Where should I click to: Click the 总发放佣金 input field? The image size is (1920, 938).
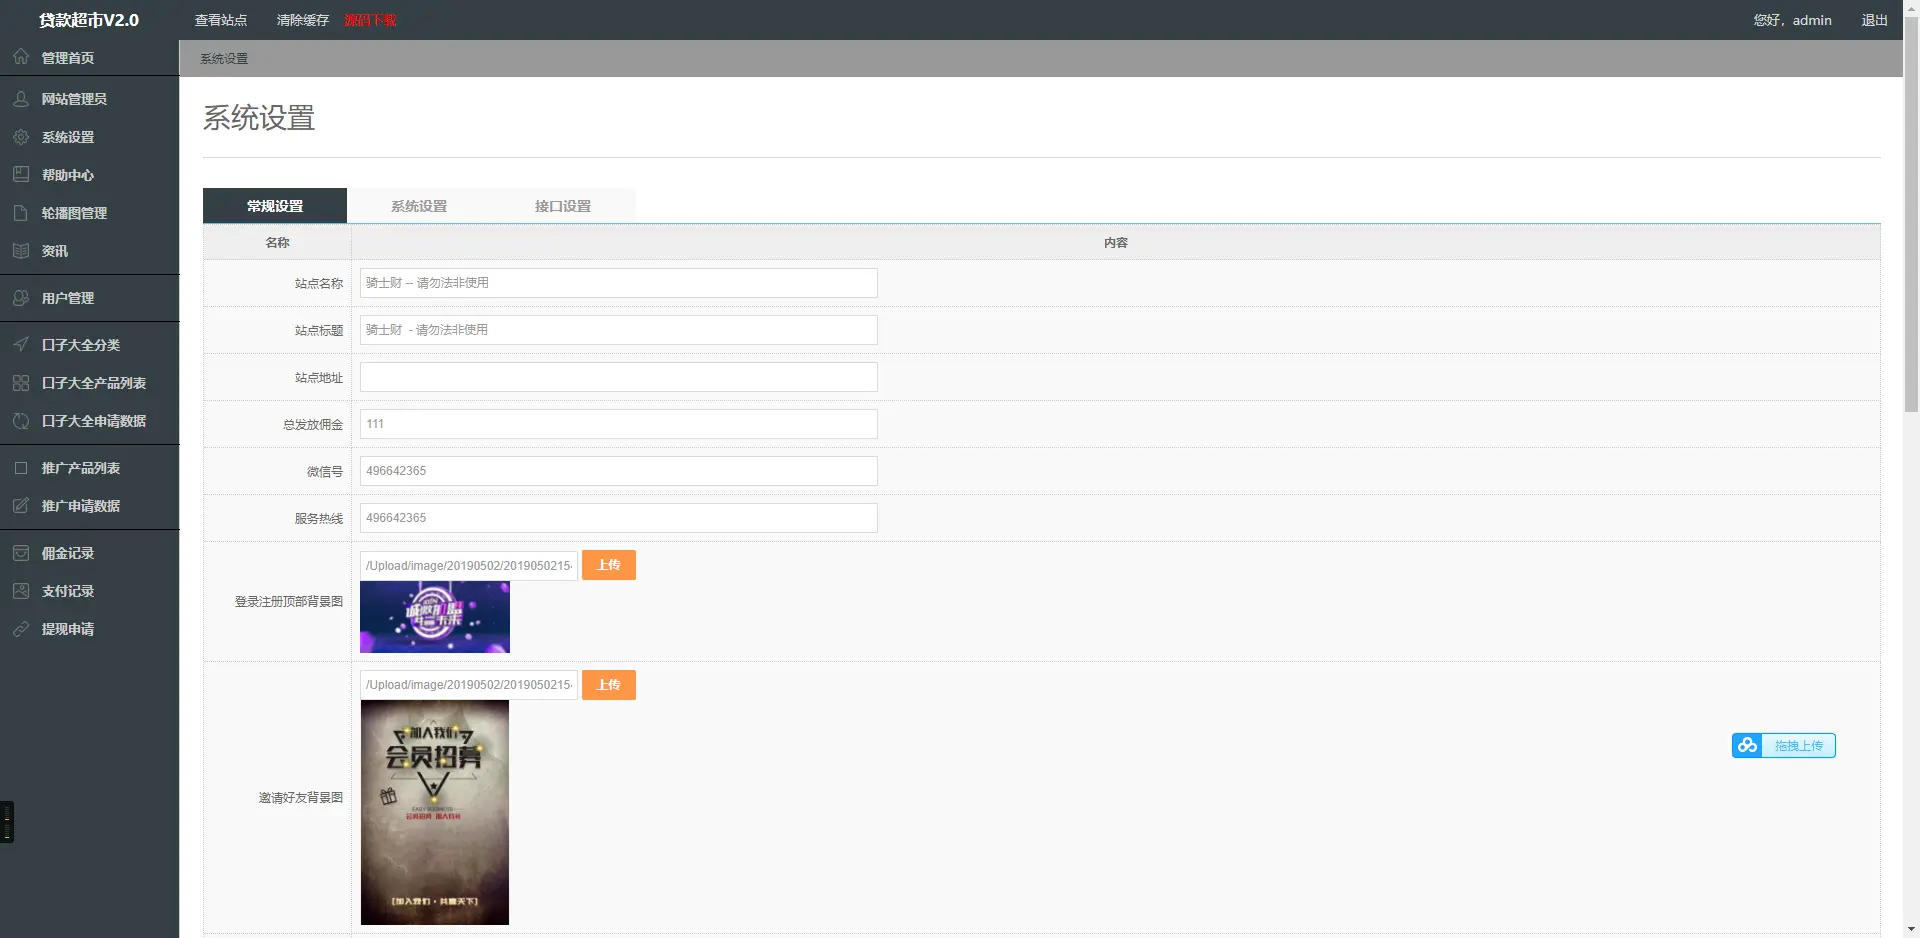(619, 424)
